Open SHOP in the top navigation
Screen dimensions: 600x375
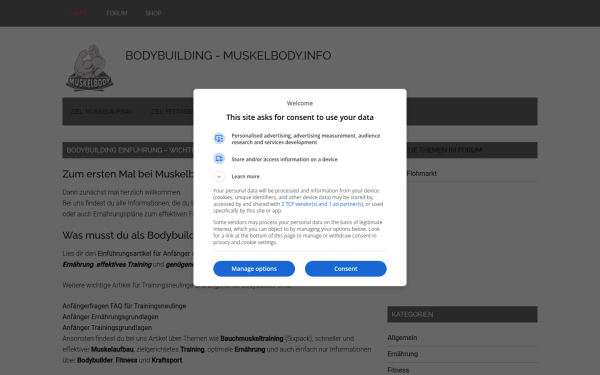click(x=153, y=13)
